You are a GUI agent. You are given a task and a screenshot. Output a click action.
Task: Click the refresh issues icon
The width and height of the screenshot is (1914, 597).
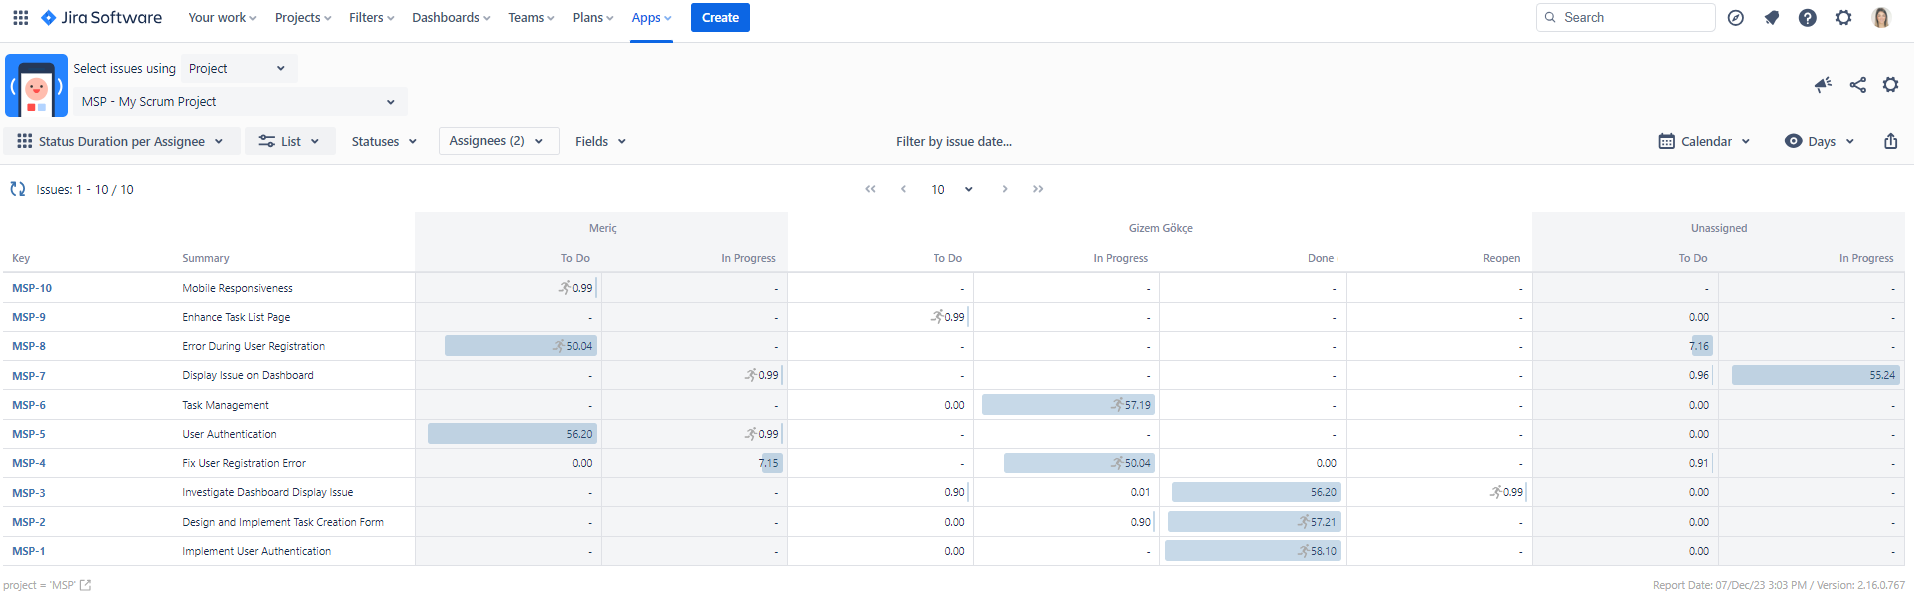pyautogui.click(x=17, y=189)
